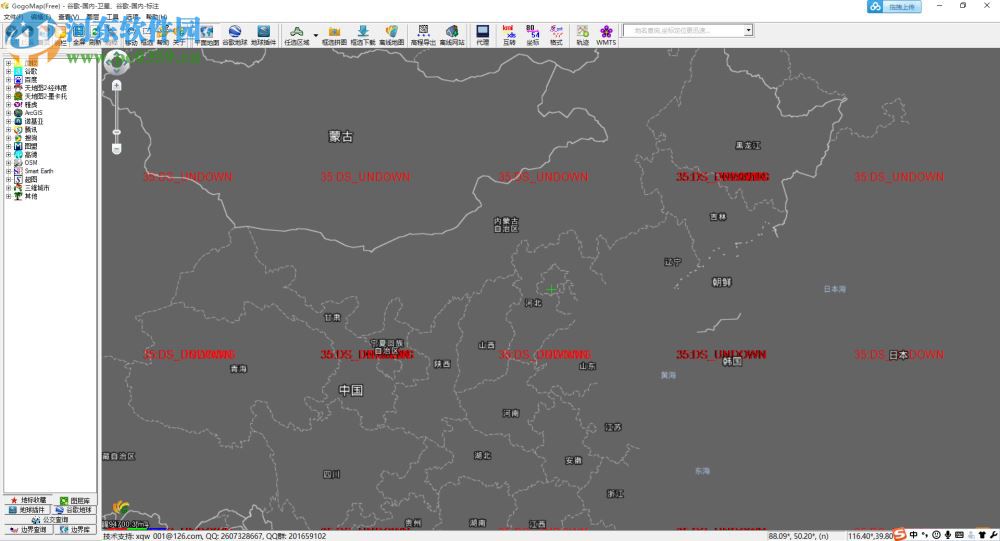Click the 拖拽上传 cloud upload button
This screenshot has width=1000, height=541.
pyautogui.click(x=893, y=6)
